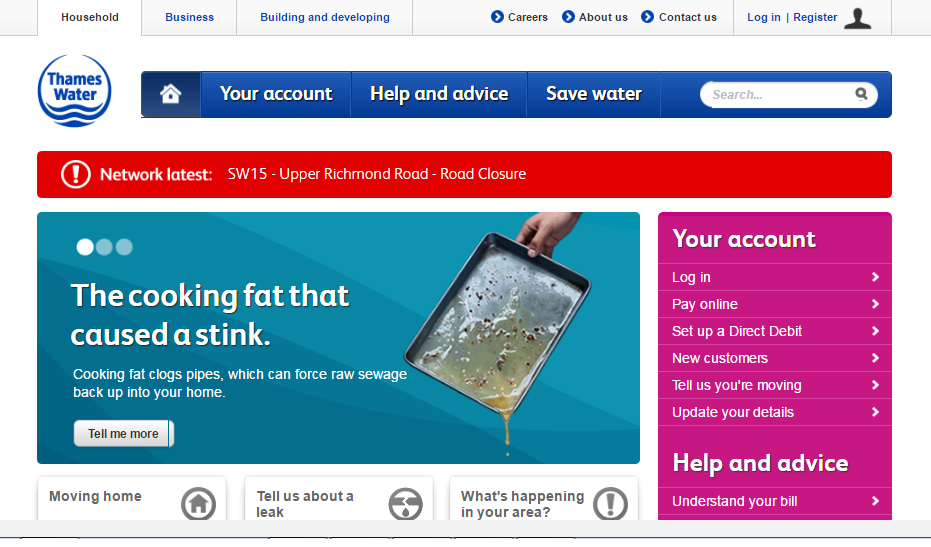The image size is (931, 547).
Task: Select the first carousel slide dot
Action: coord(85,247)
